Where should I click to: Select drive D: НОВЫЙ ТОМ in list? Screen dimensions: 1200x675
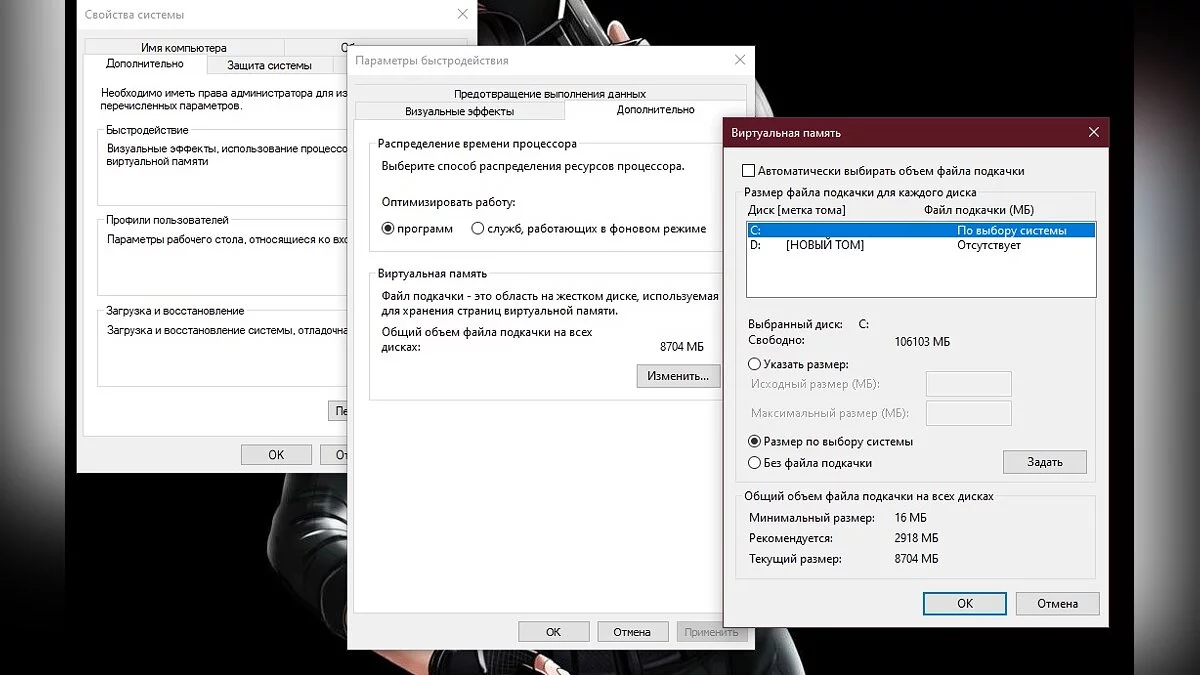coord(921,245)
